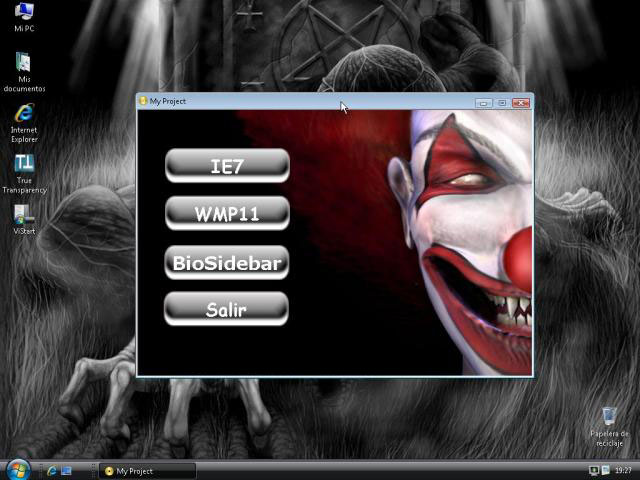640x480 pixels.
Task: Select the BioSidebar button
Action: (227, 262)
